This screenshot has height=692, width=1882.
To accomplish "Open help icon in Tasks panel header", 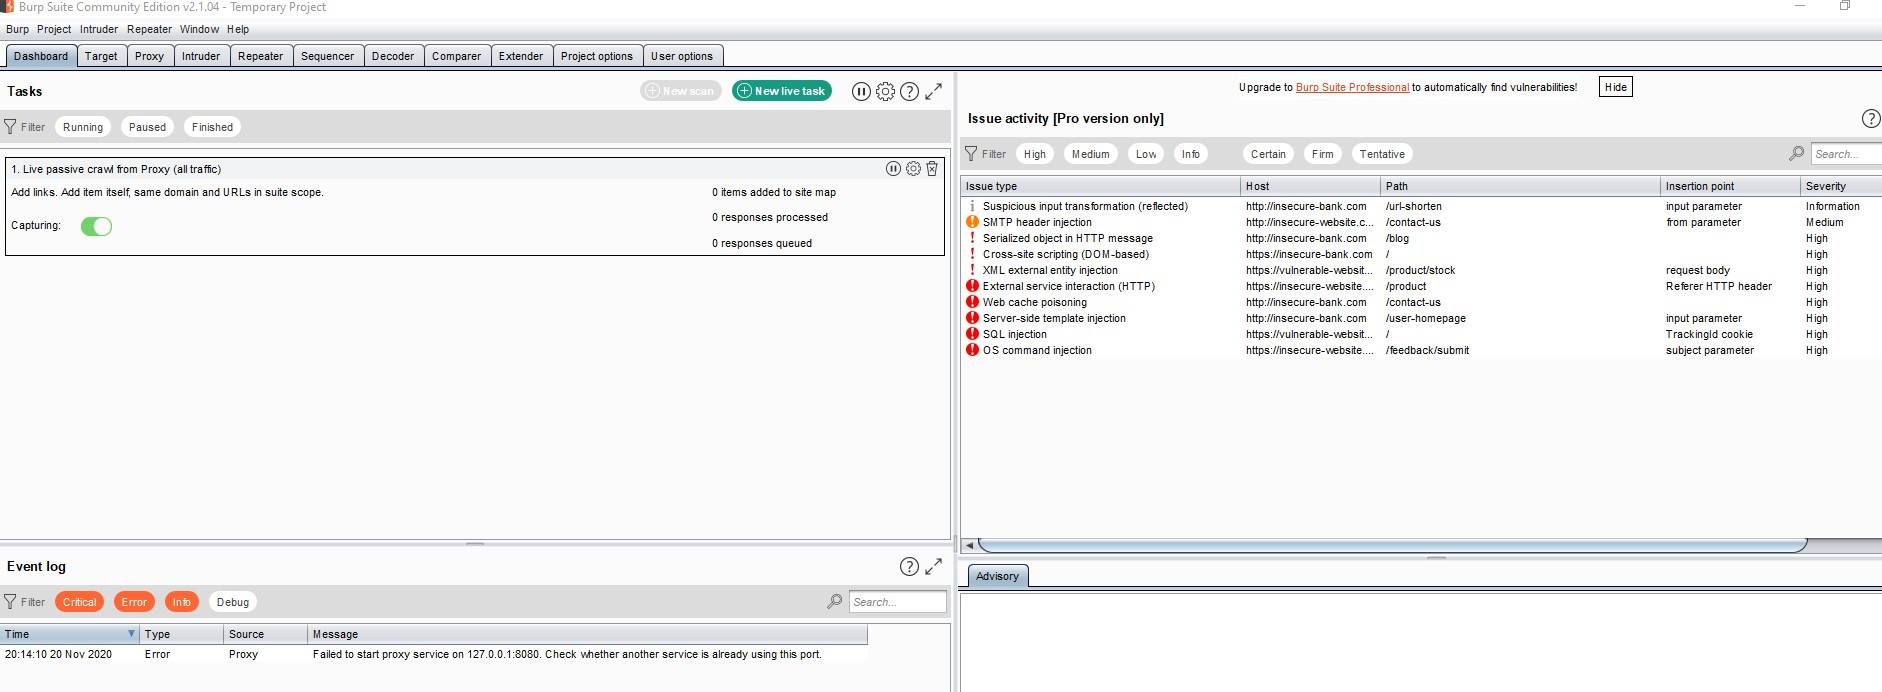I will [909, 91].
